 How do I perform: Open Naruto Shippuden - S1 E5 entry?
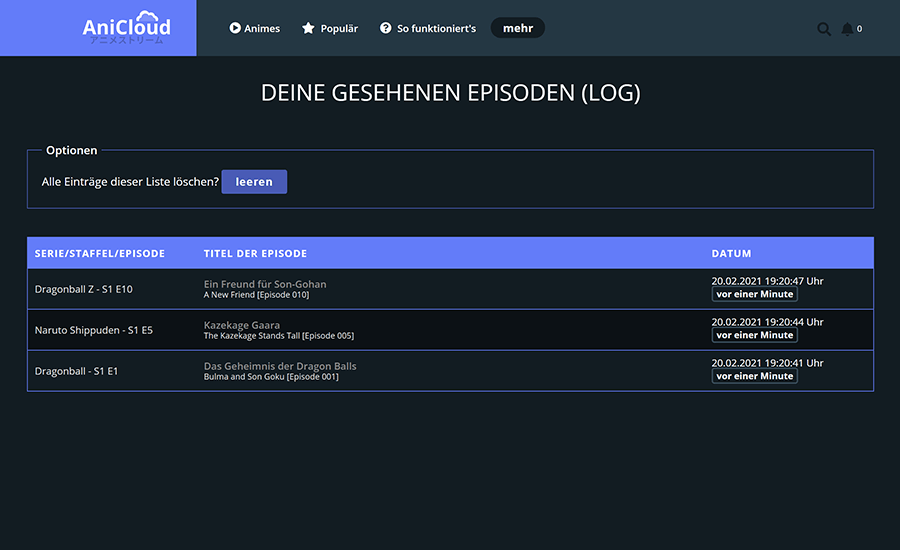tap(94, 330)
